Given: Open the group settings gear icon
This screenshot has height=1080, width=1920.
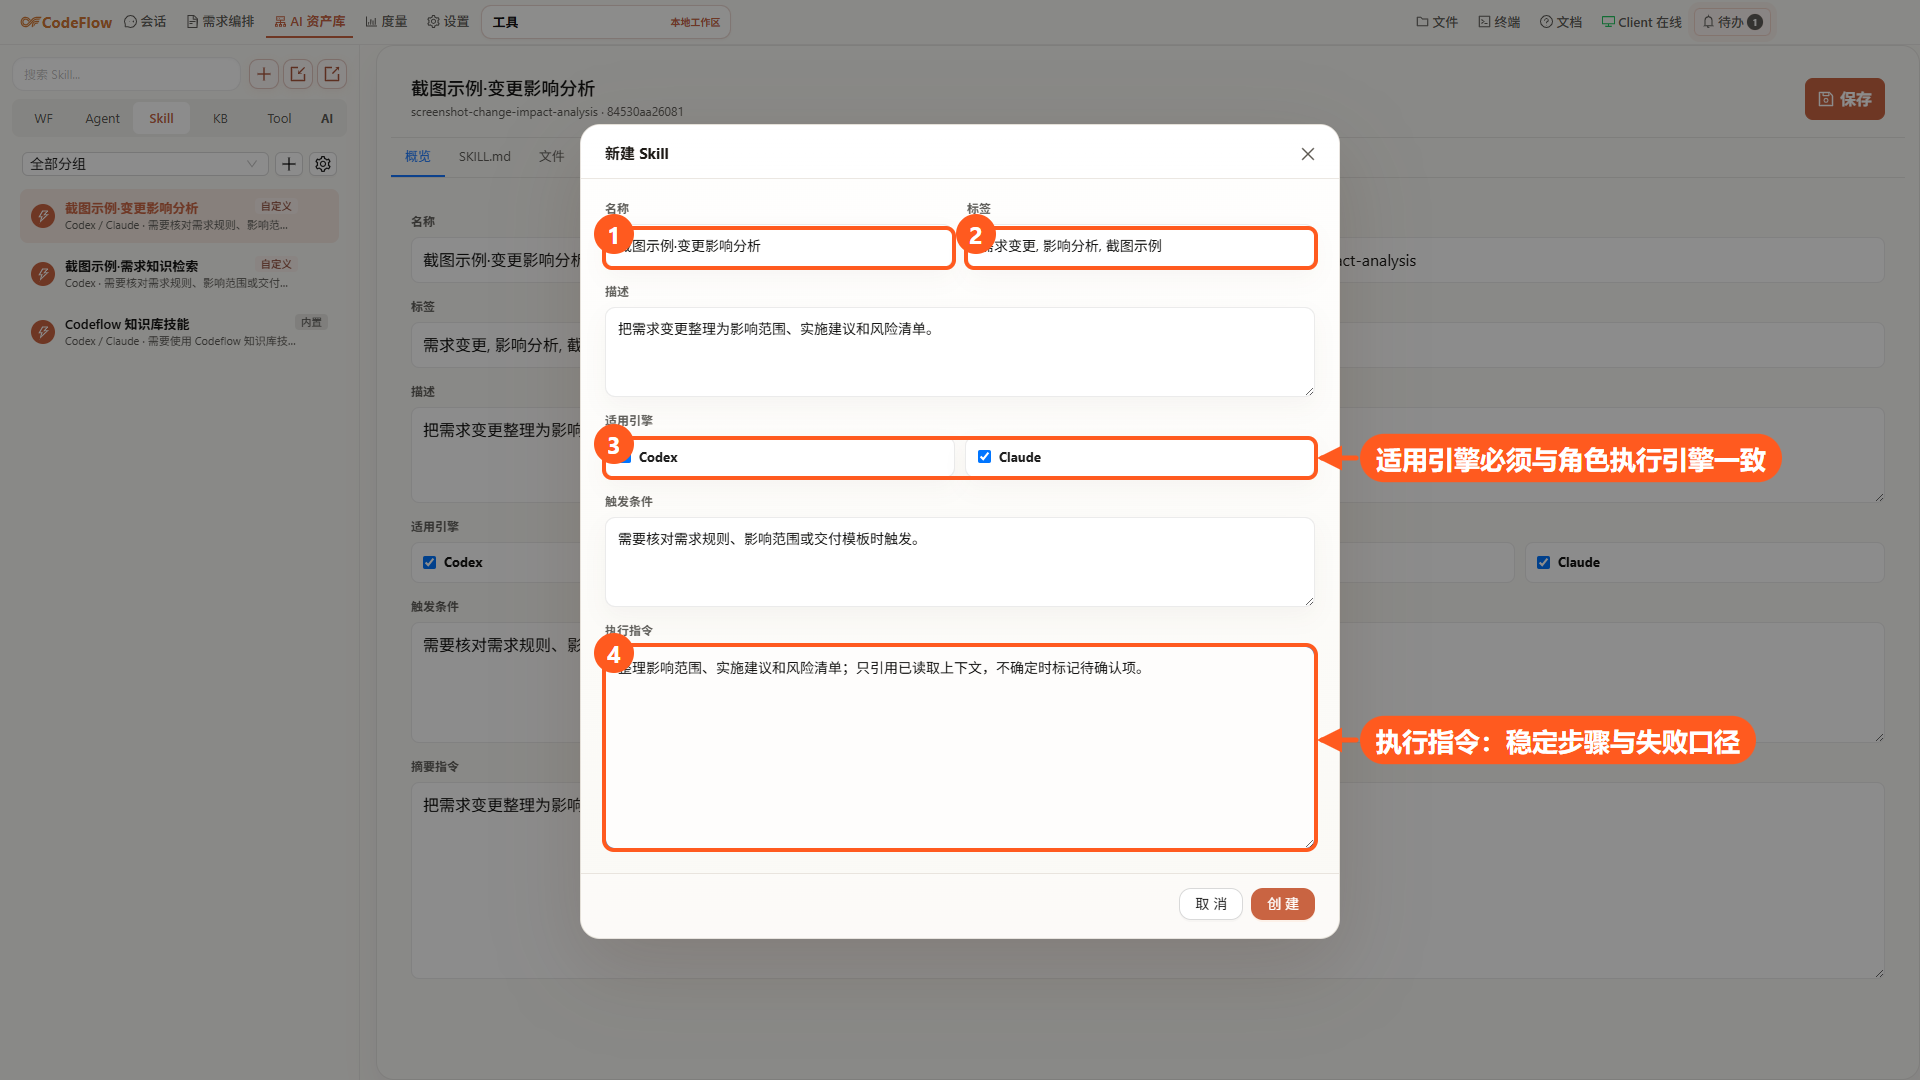Looking at the screenshot, I should click(323, 164).
